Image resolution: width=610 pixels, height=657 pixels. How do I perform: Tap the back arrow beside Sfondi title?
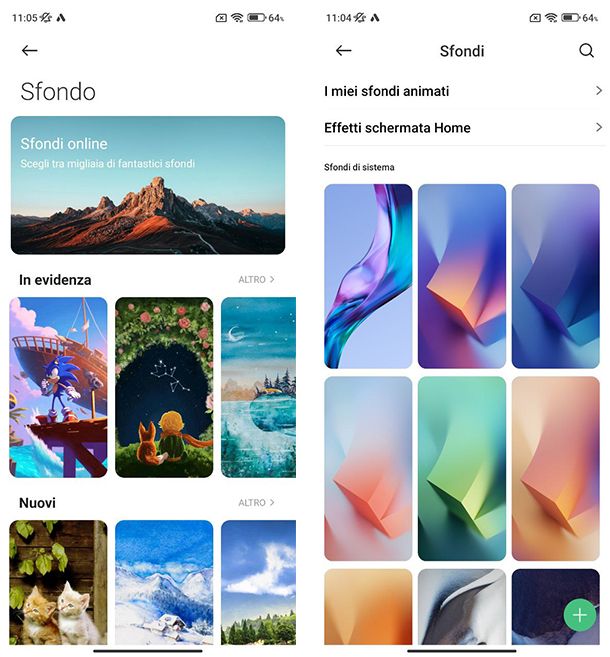click(344, 51)
